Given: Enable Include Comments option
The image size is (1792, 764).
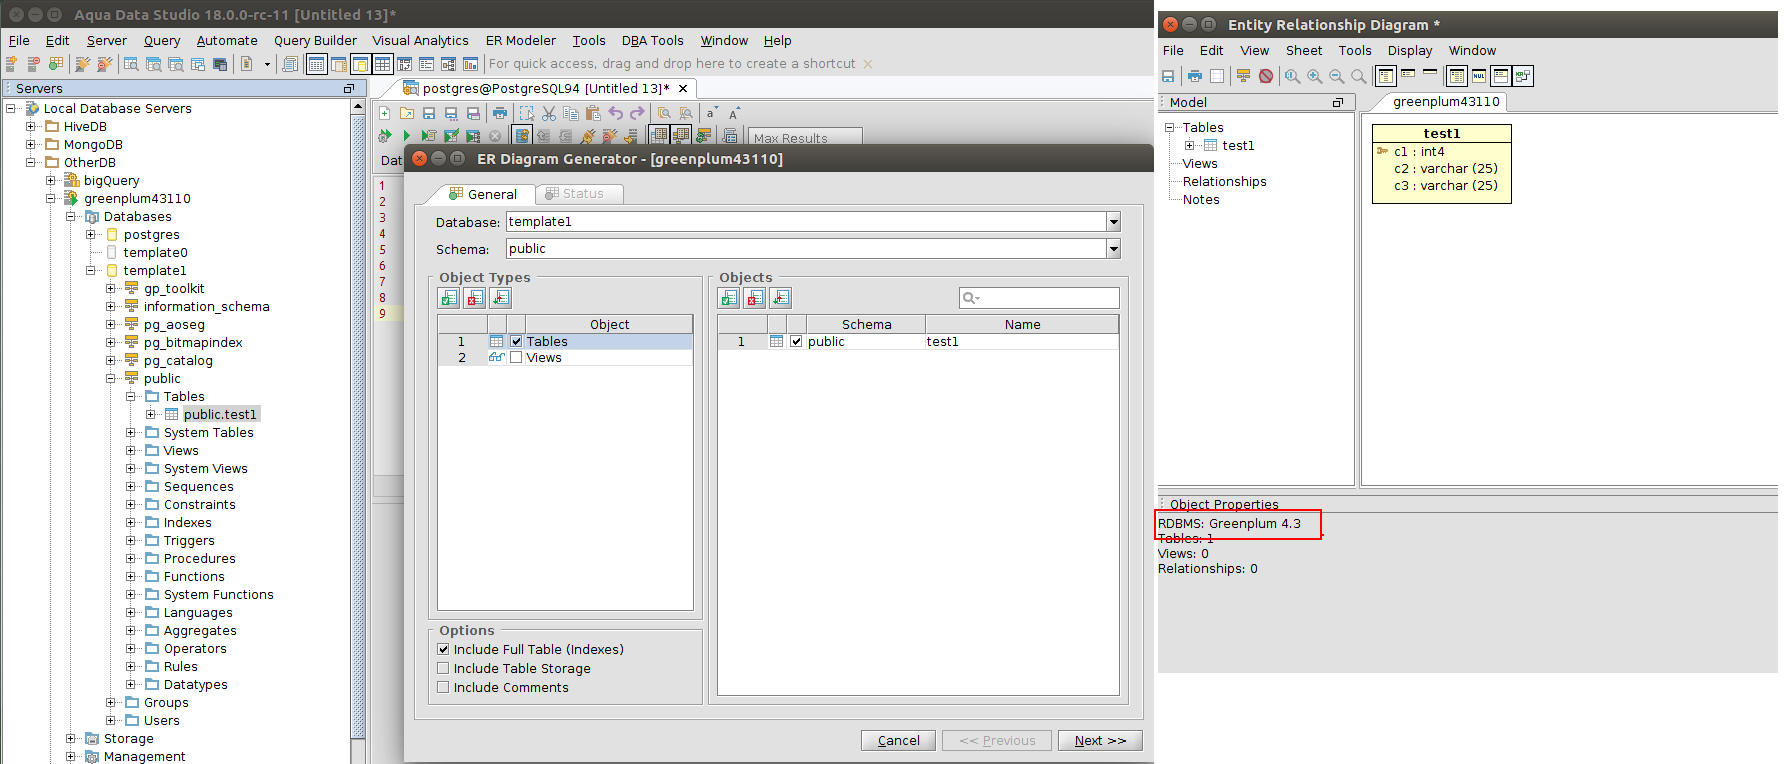Looking at the screenshot, I should pyautogui.click(x=443, y=687).
